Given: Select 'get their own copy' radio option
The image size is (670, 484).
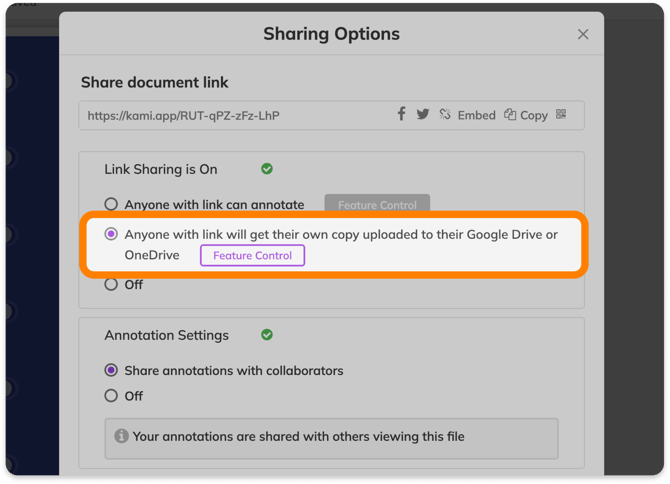Looking at the screenshot, I should (x=111, y=234).
